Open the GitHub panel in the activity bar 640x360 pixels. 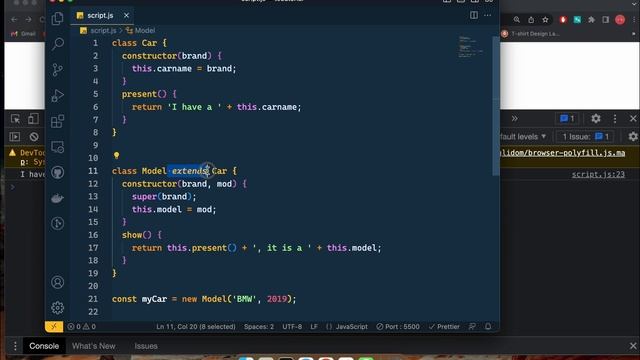pos(58,173)
